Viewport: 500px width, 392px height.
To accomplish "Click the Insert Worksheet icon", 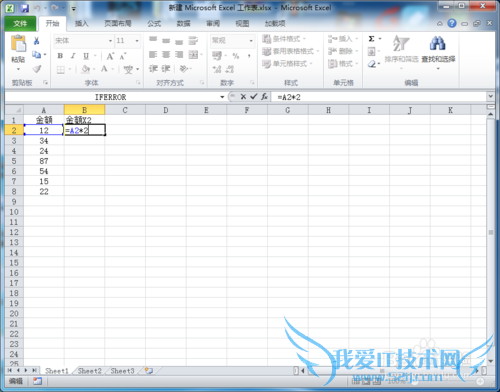I will point(149,371).
